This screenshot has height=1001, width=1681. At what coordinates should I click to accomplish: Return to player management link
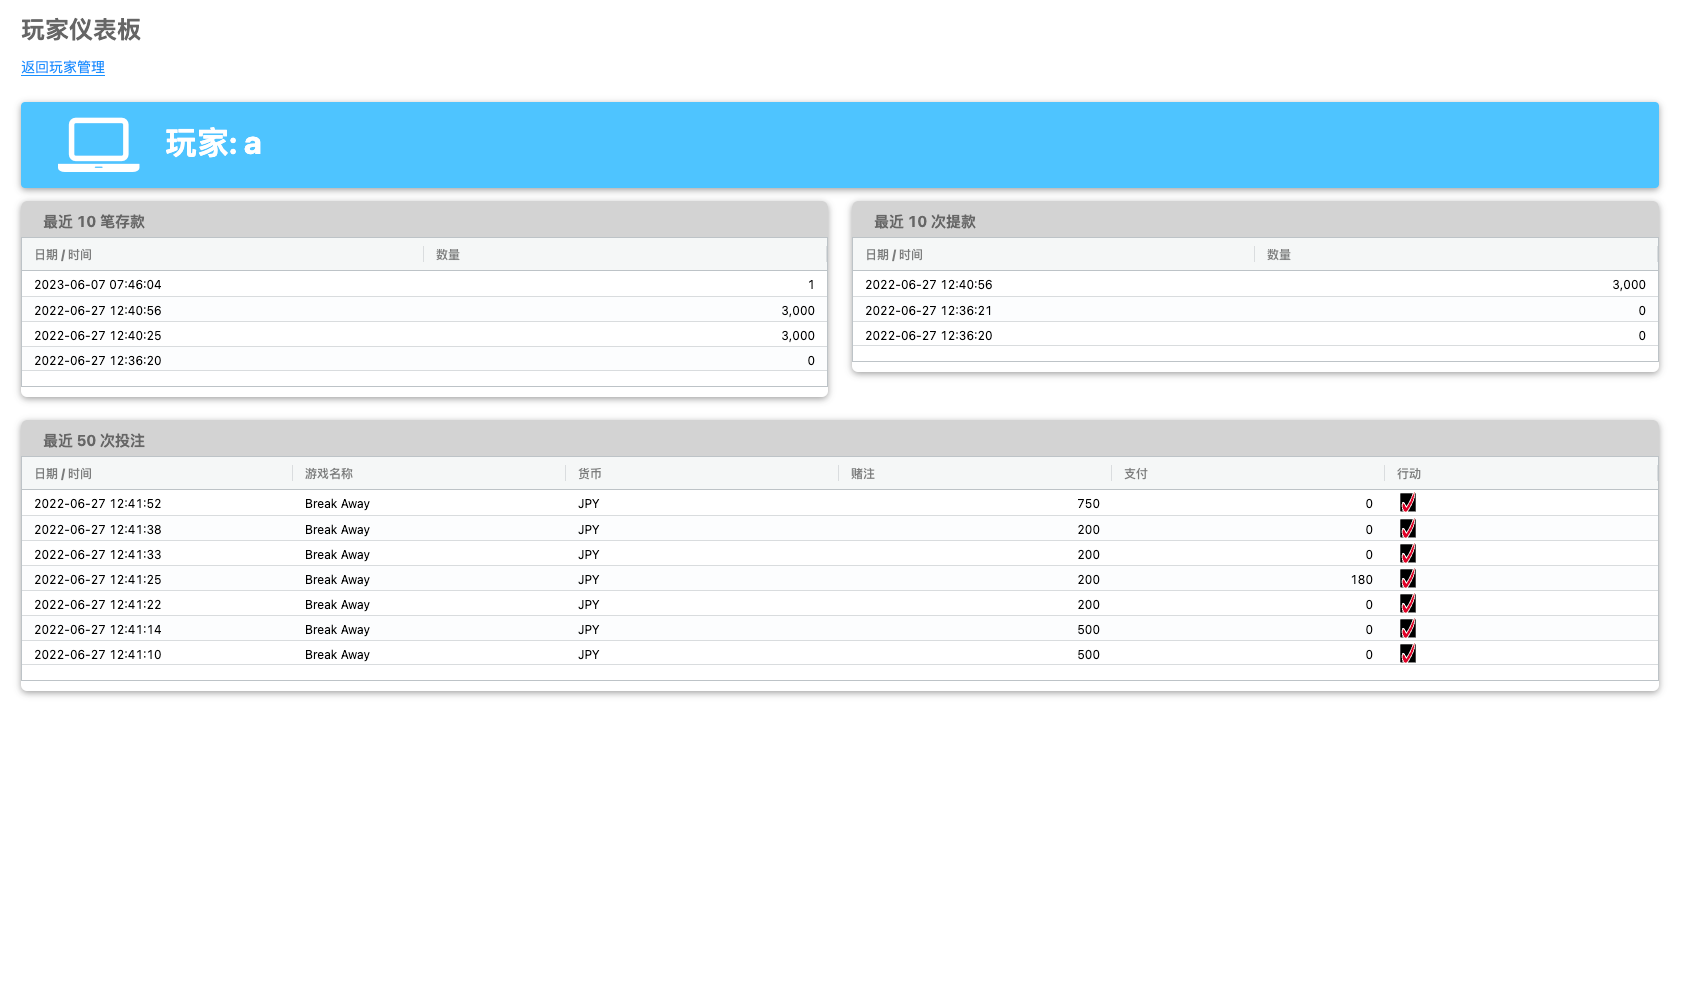(63, 67)
